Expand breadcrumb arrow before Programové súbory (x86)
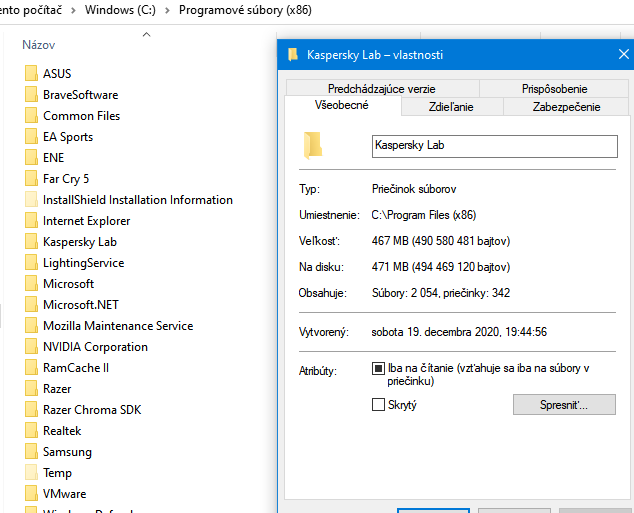This screenshot has height=513, width=634. click(x=167, y=10)
